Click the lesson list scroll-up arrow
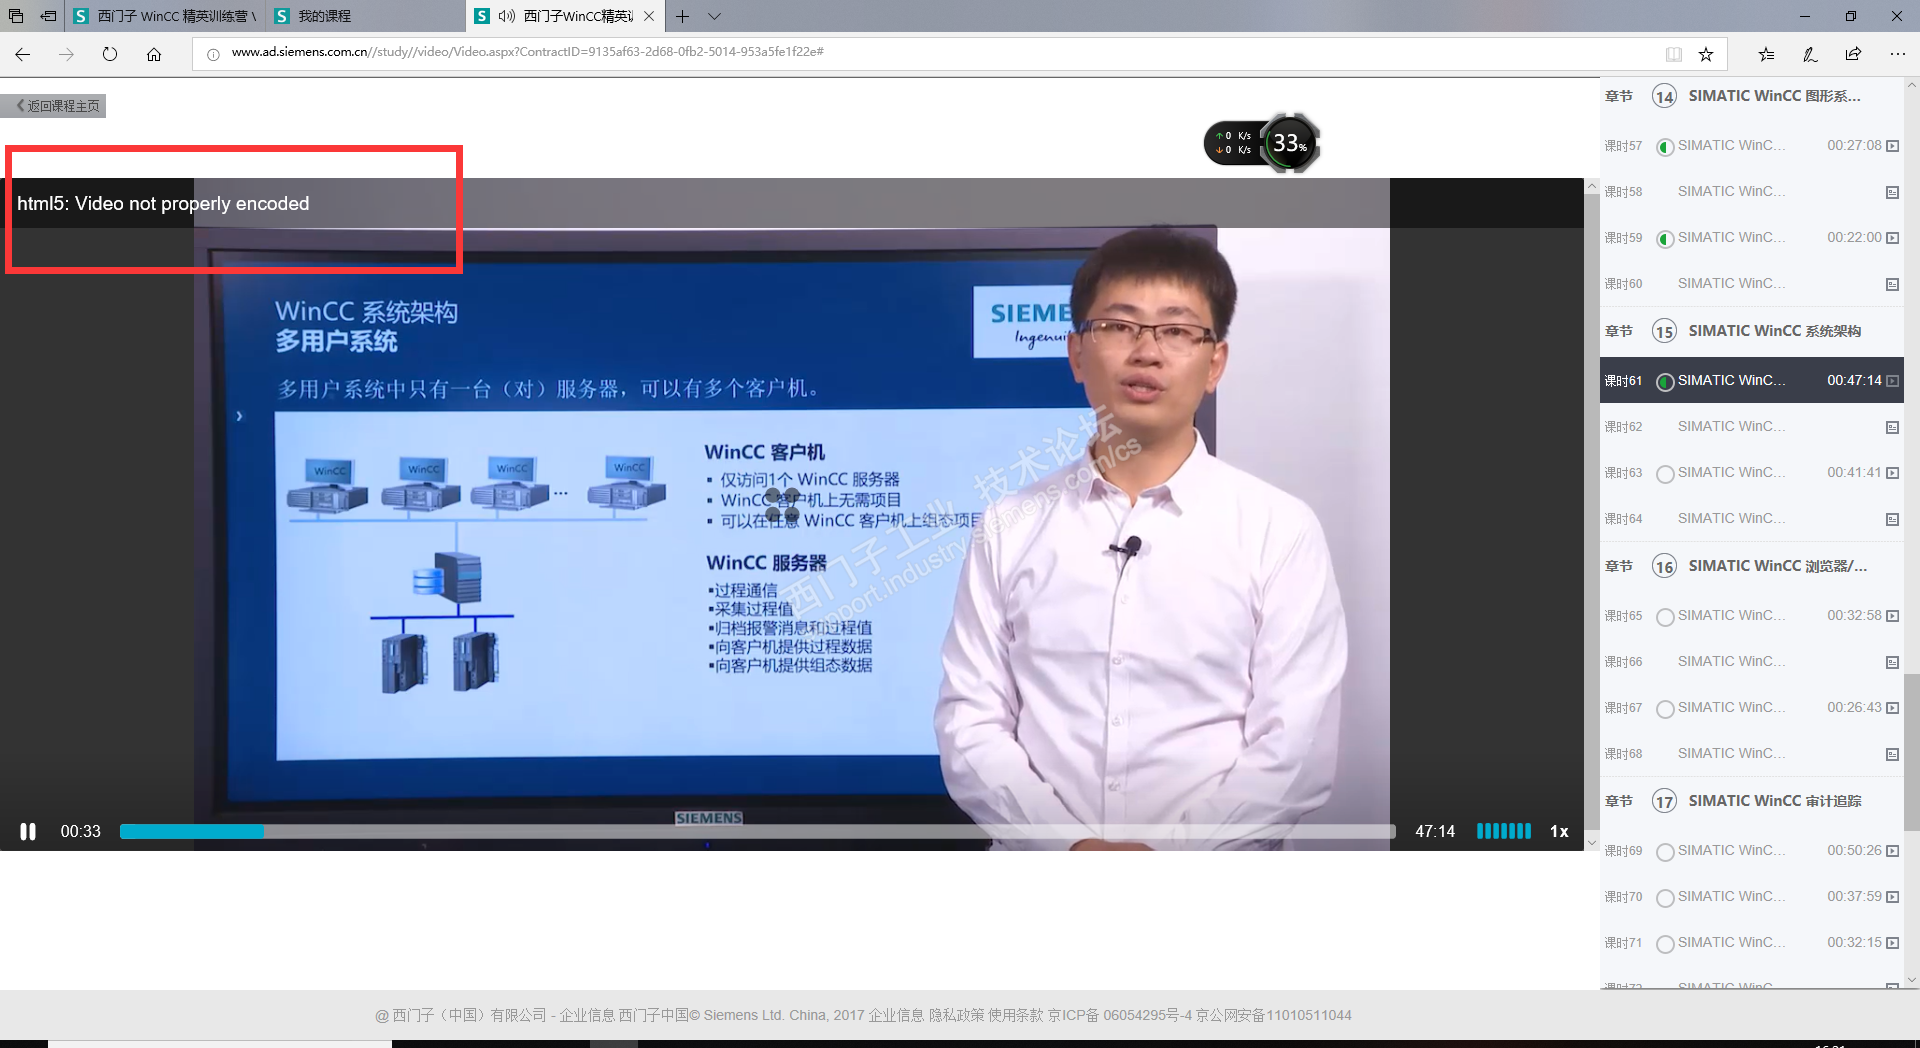Viewport: 1920px width, 1048px height. (x=1912, y=86)
